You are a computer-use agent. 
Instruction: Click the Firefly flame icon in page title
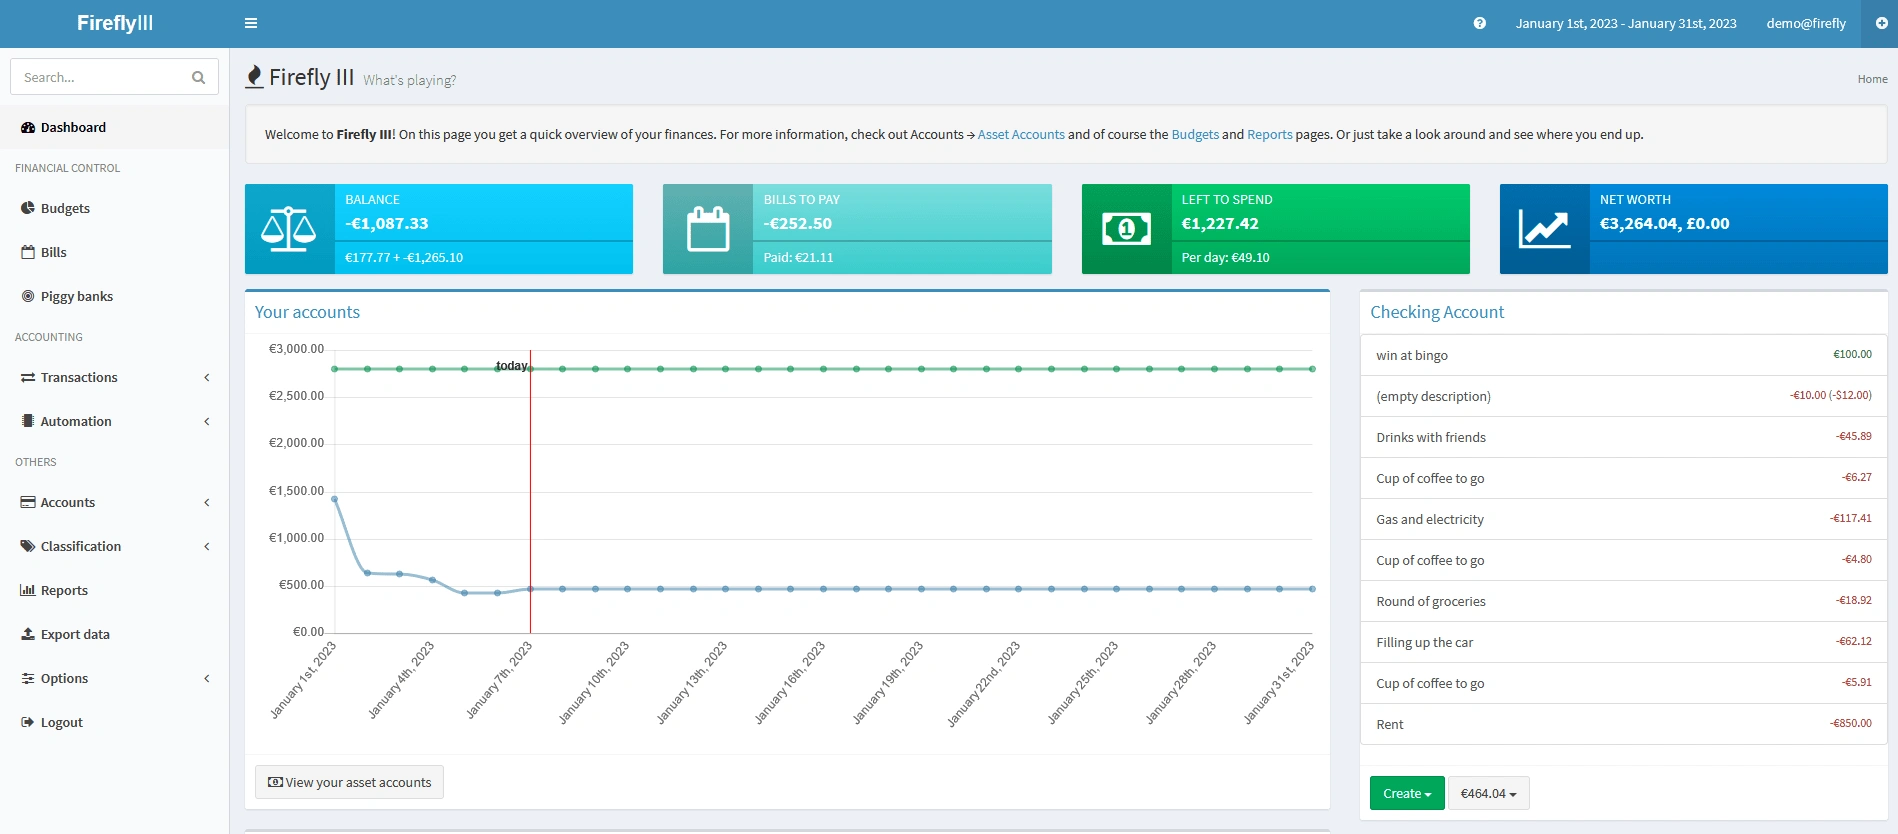(255, 77)
